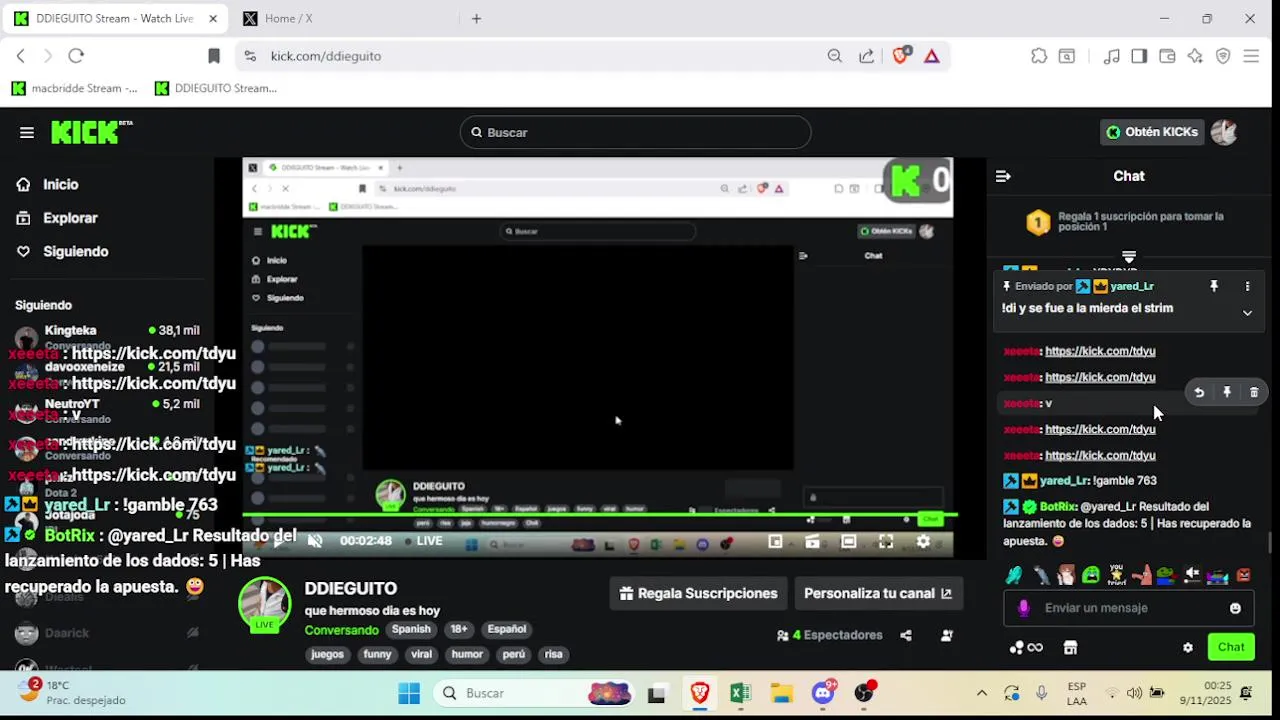
Task: Click Regala Suscripciones button
Action: pos(698,593)
